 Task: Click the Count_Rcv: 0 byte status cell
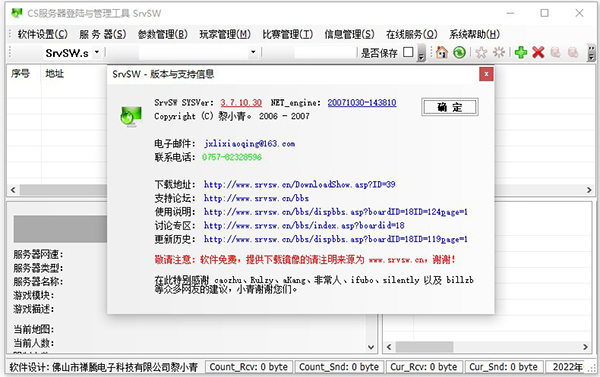point(249,367)
